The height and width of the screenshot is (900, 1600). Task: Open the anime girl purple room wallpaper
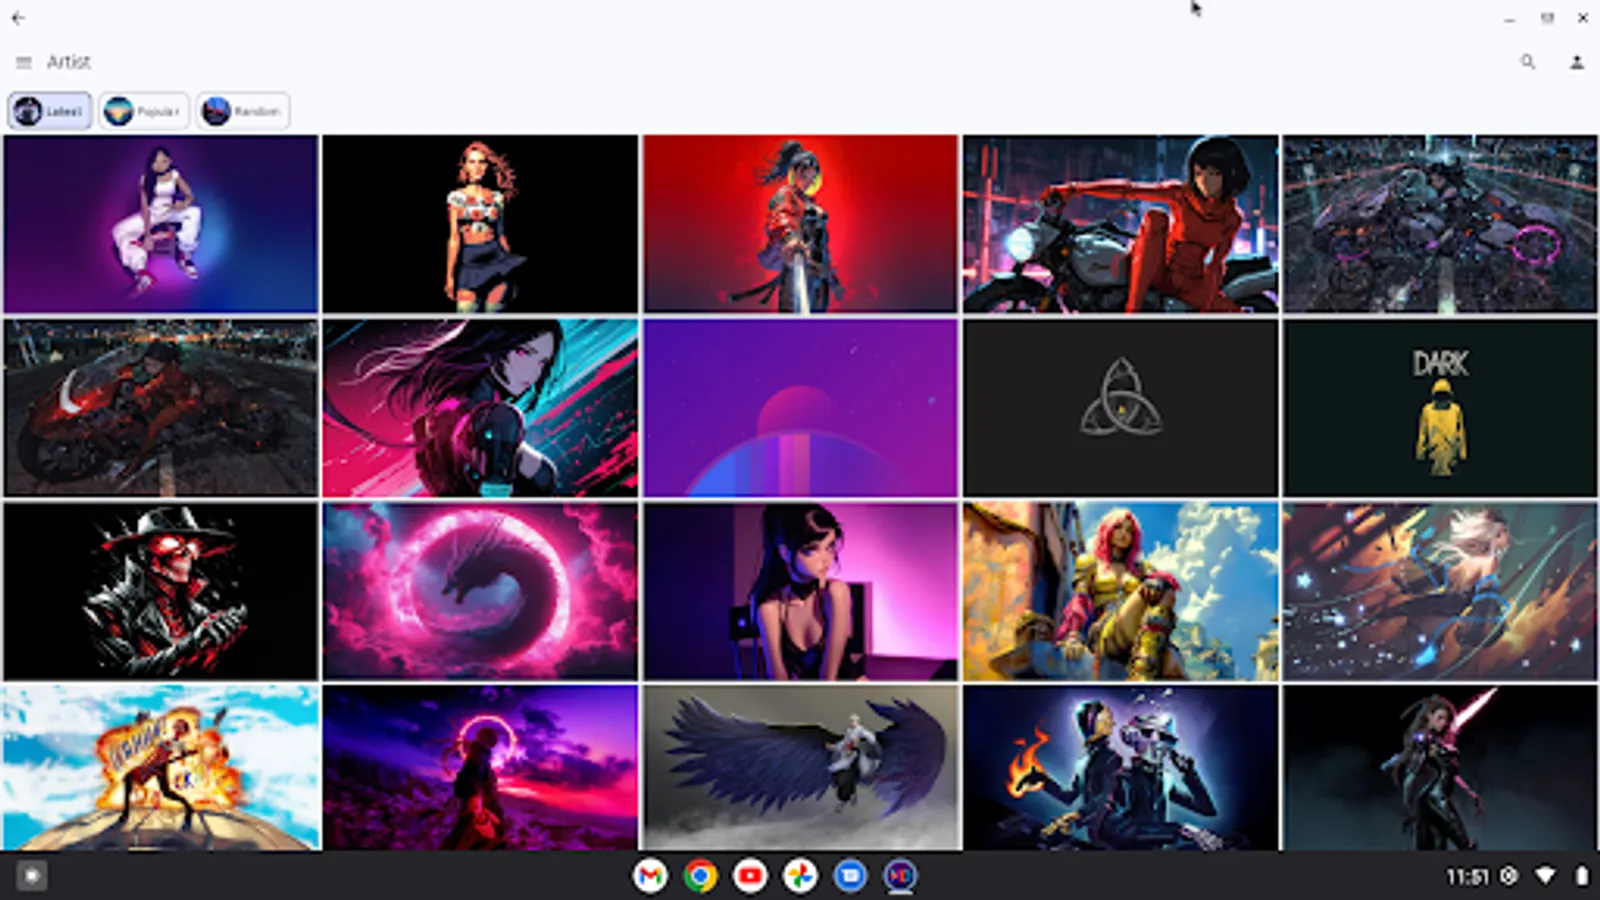click(800, 592)
